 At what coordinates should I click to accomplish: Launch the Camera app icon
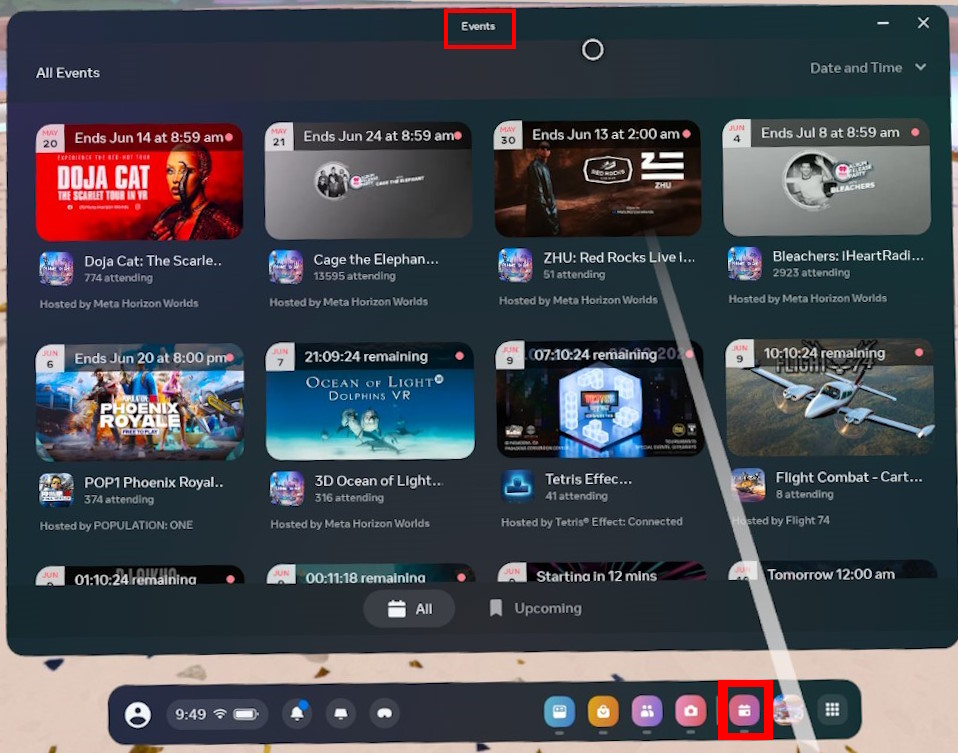click(x=690, y=711)
